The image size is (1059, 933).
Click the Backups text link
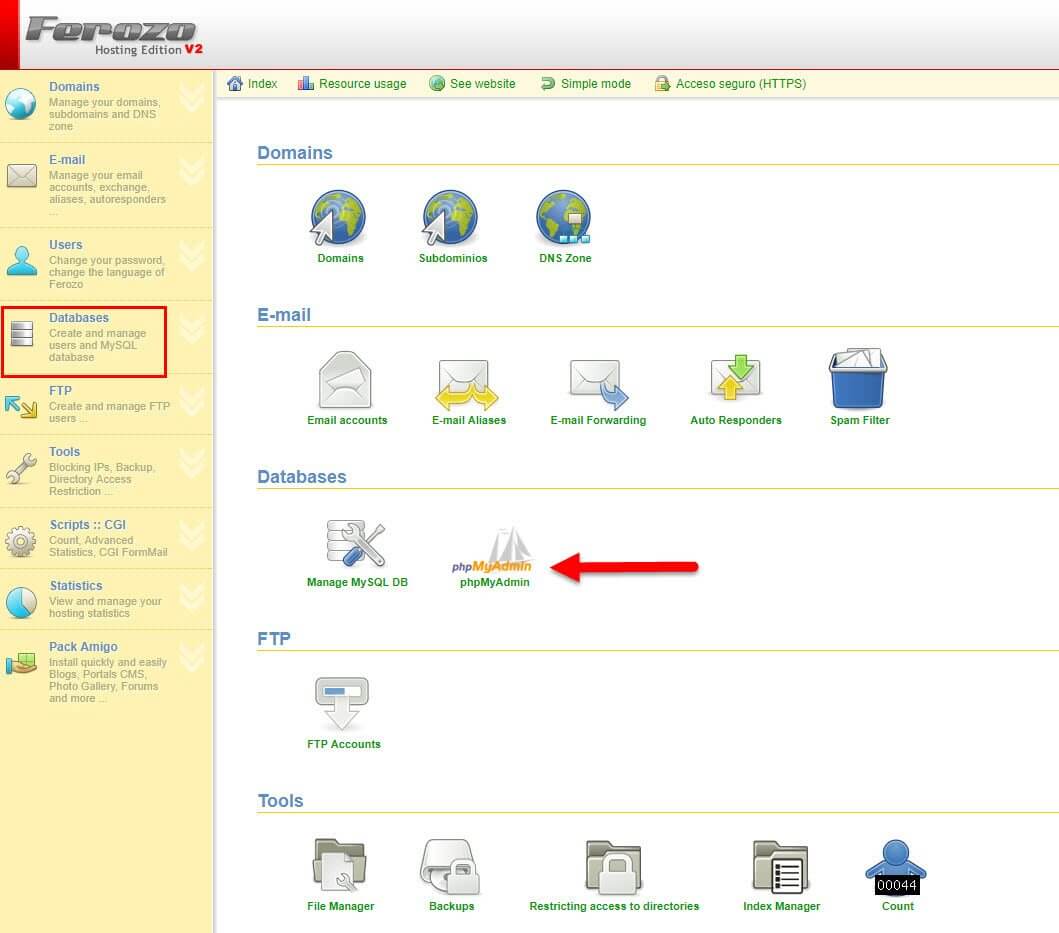451,907
